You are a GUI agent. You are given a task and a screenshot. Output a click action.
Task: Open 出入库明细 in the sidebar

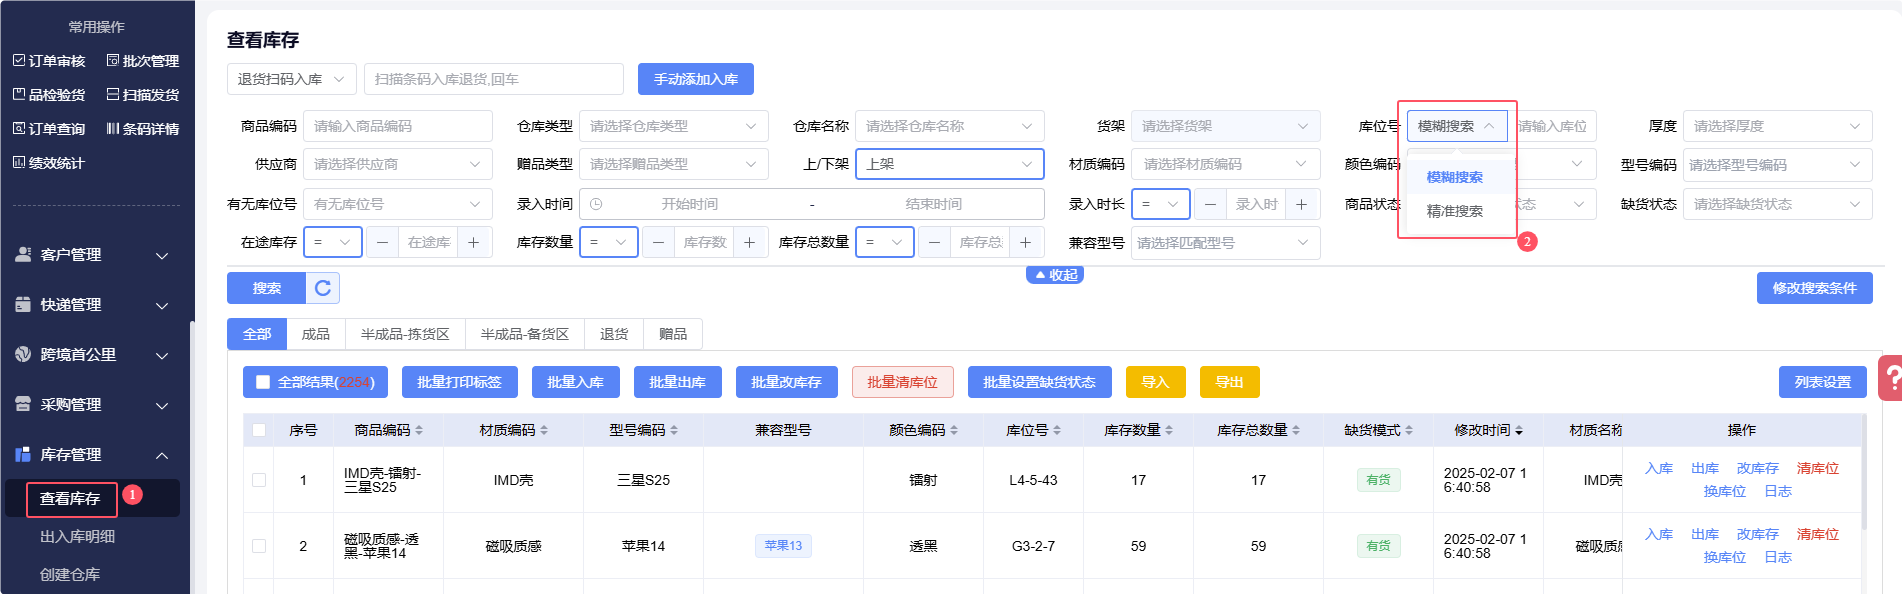point(77,537)
